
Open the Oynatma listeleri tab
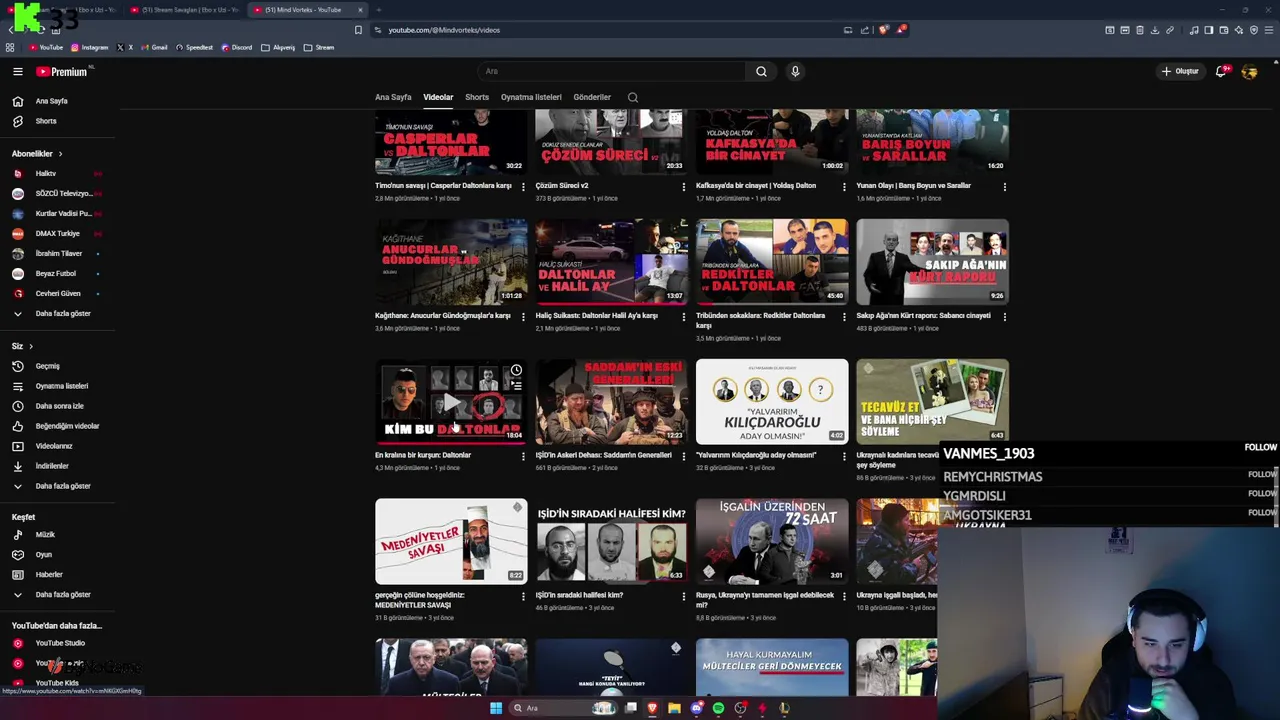pyautogui.click(x=531, y=97)
